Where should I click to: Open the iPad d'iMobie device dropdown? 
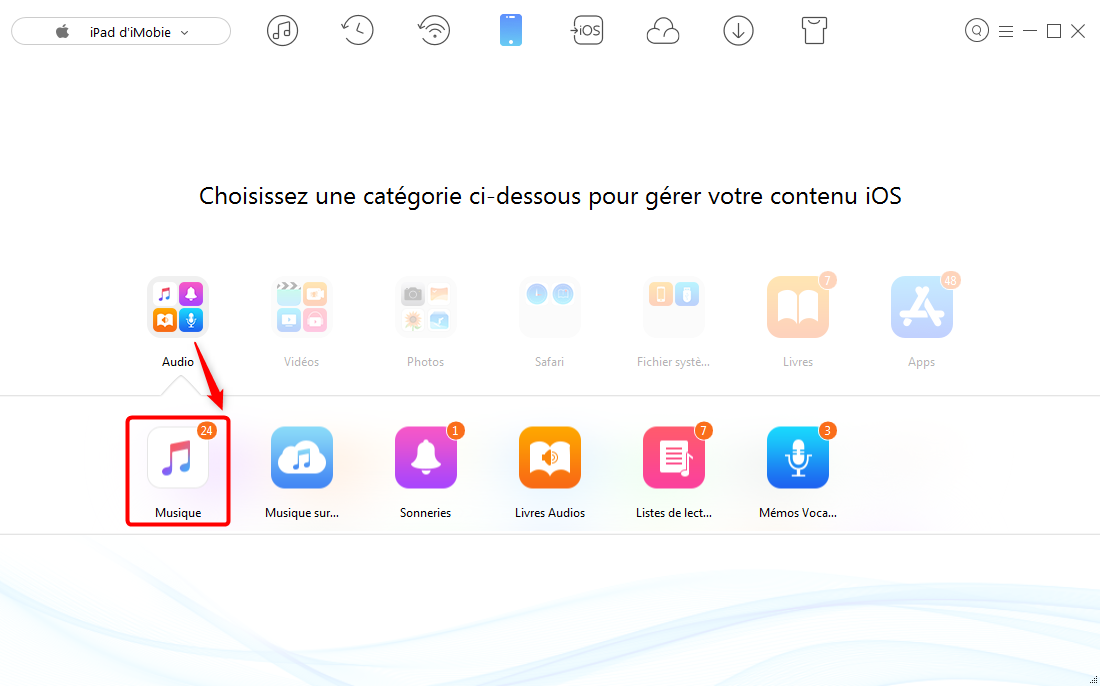pos(121,32)
